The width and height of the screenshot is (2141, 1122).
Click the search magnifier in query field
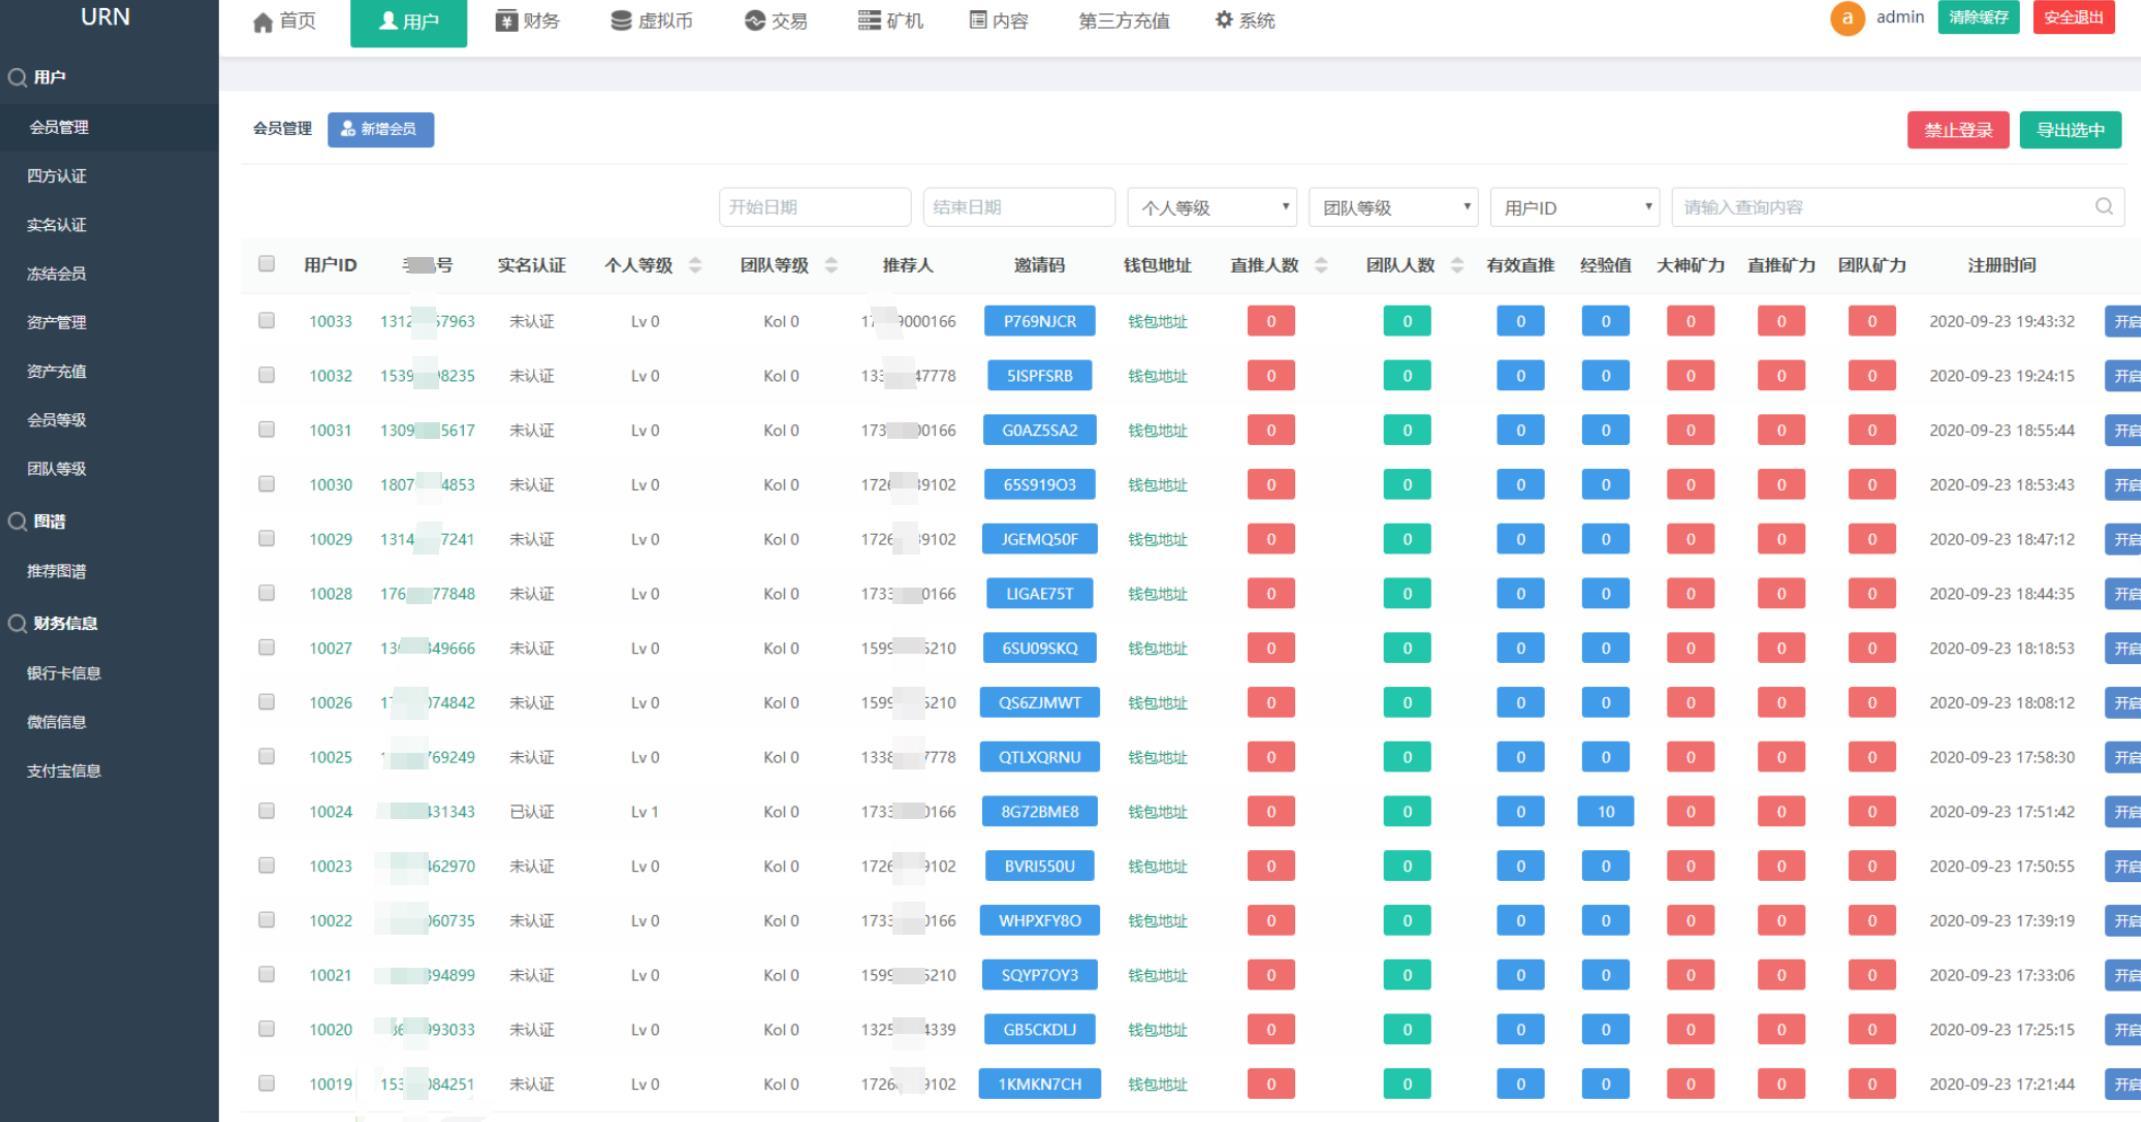2104,206
